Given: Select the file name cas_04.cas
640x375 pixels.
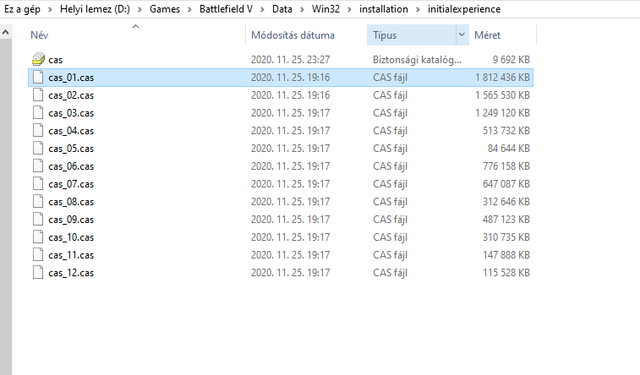Looking at the screenshot, I should (71, 131).
